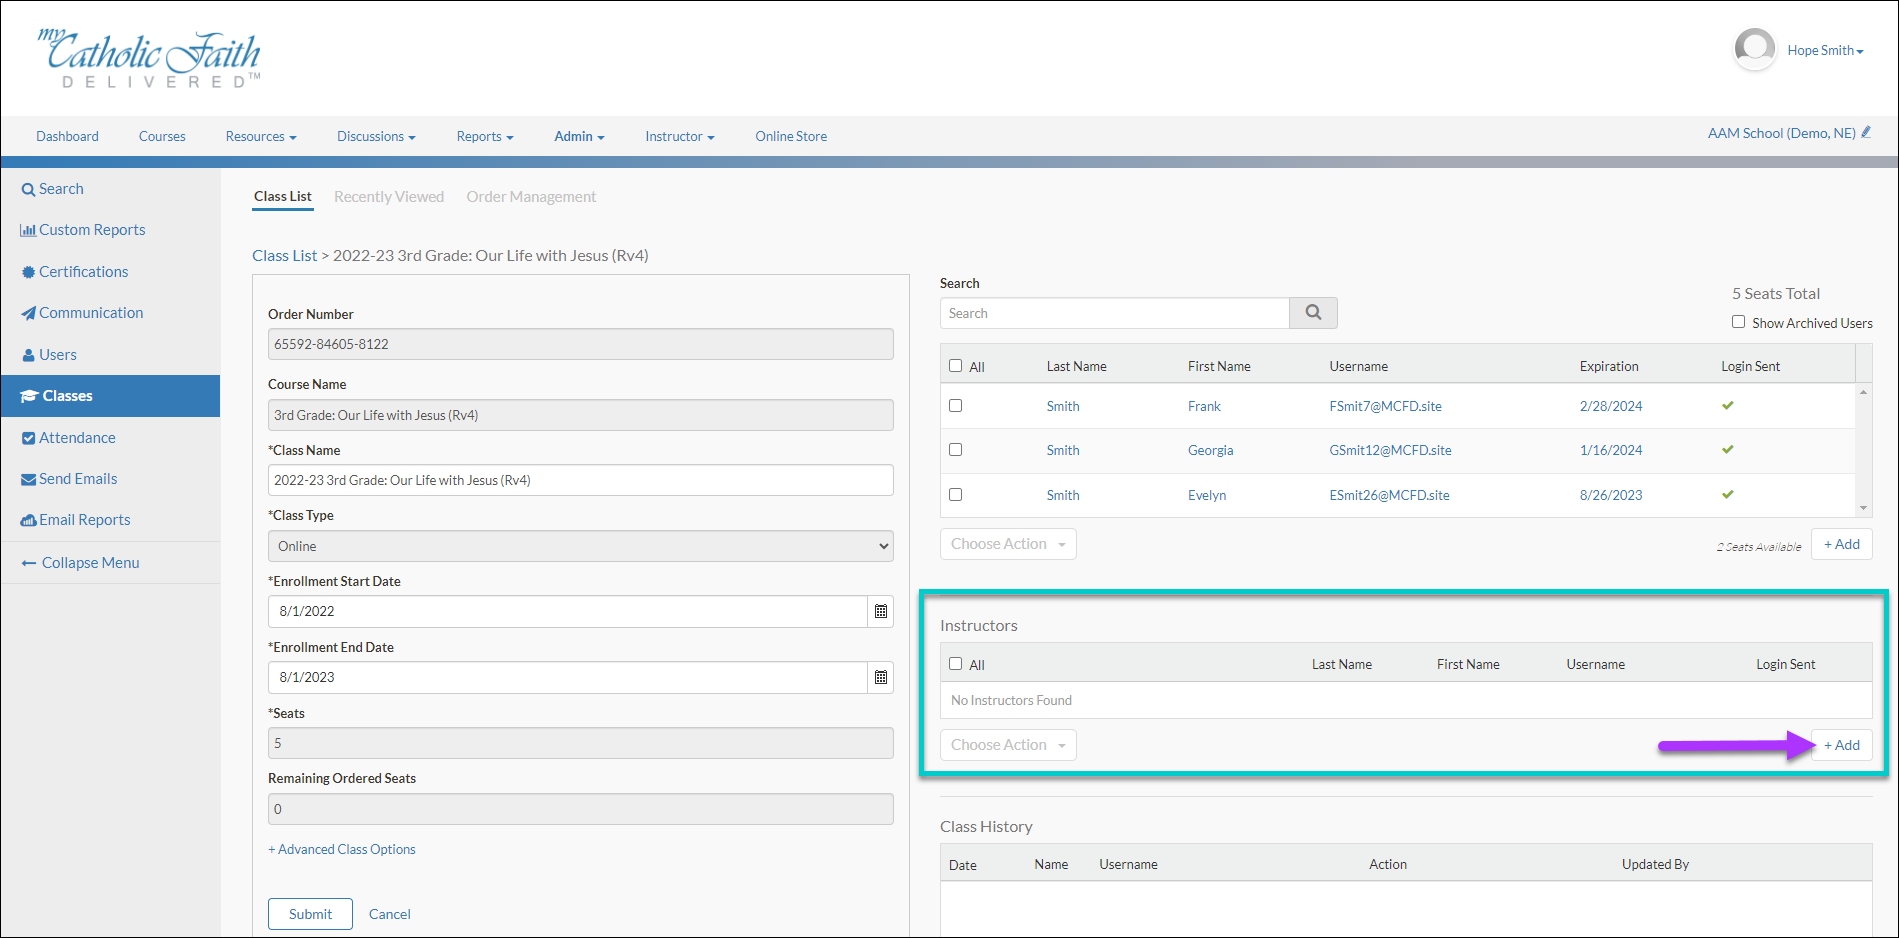Click the Send Emails envelope icon
Image resolution: width=1899 pixels, height=938 pixels.
pyautogui.click(x=28, y=479)
